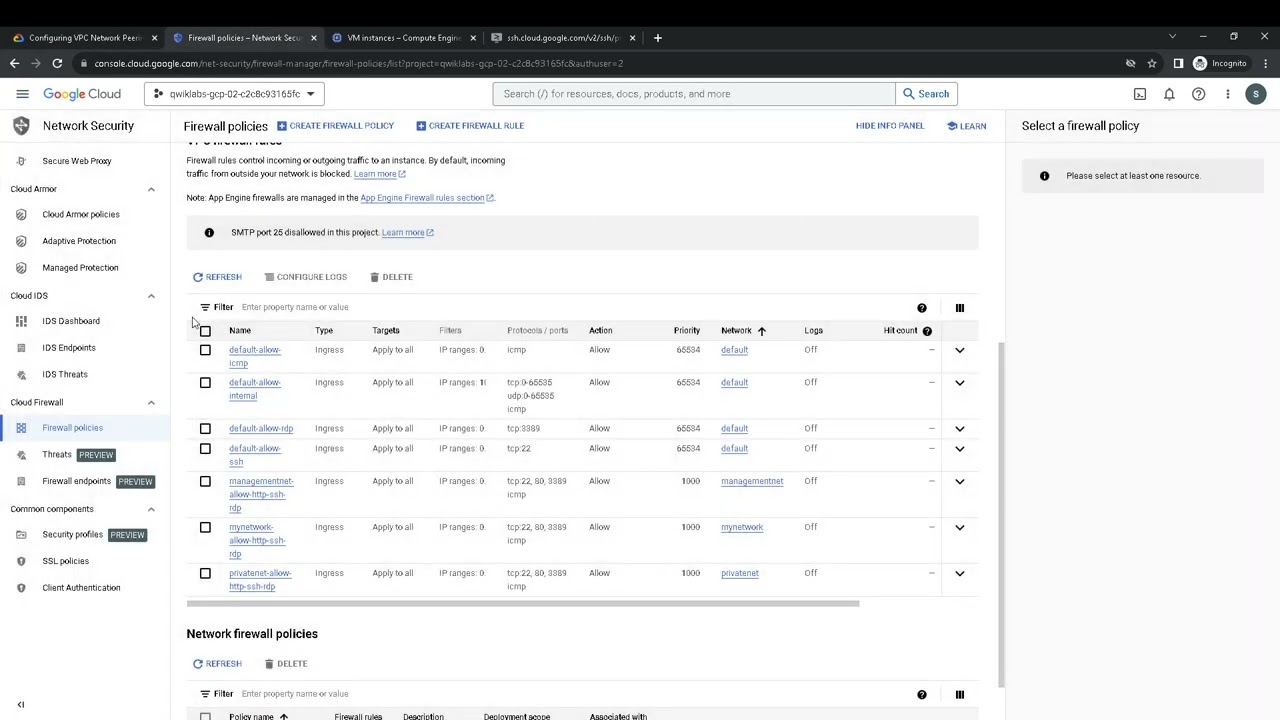Activate Cloud Shell terminal icon
The width and height of the screenshot is (1280, 720).
tap(1140, 94)
